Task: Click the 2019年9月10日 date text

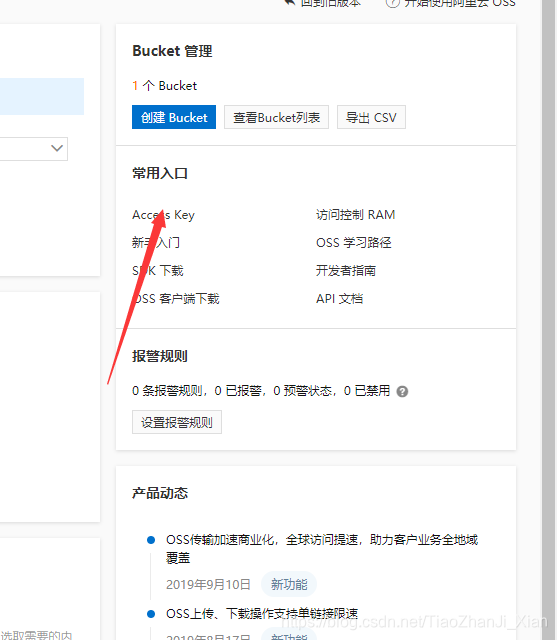Action: (x=208, y=584)
